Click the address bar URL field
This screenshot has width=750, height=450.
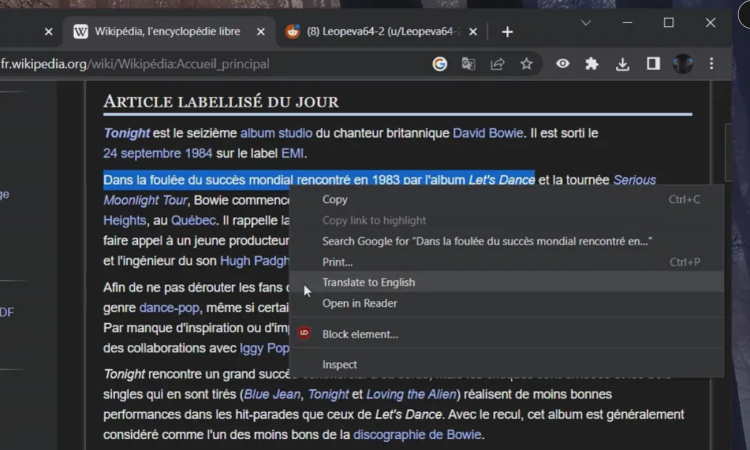(200, 64)
